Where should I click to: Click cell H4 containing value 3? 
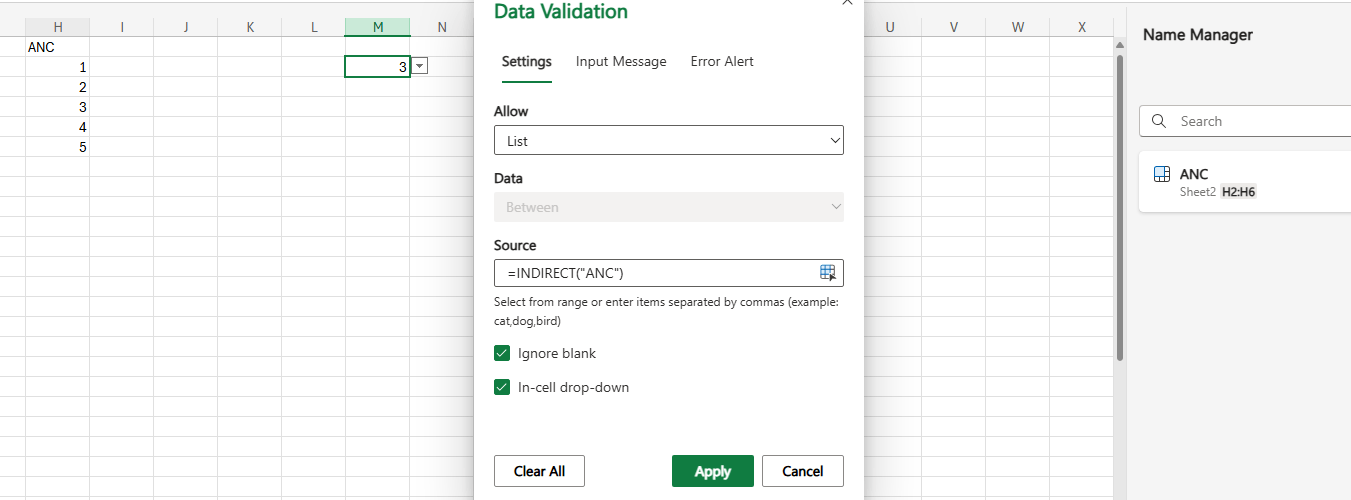click(x=58, y=107)
